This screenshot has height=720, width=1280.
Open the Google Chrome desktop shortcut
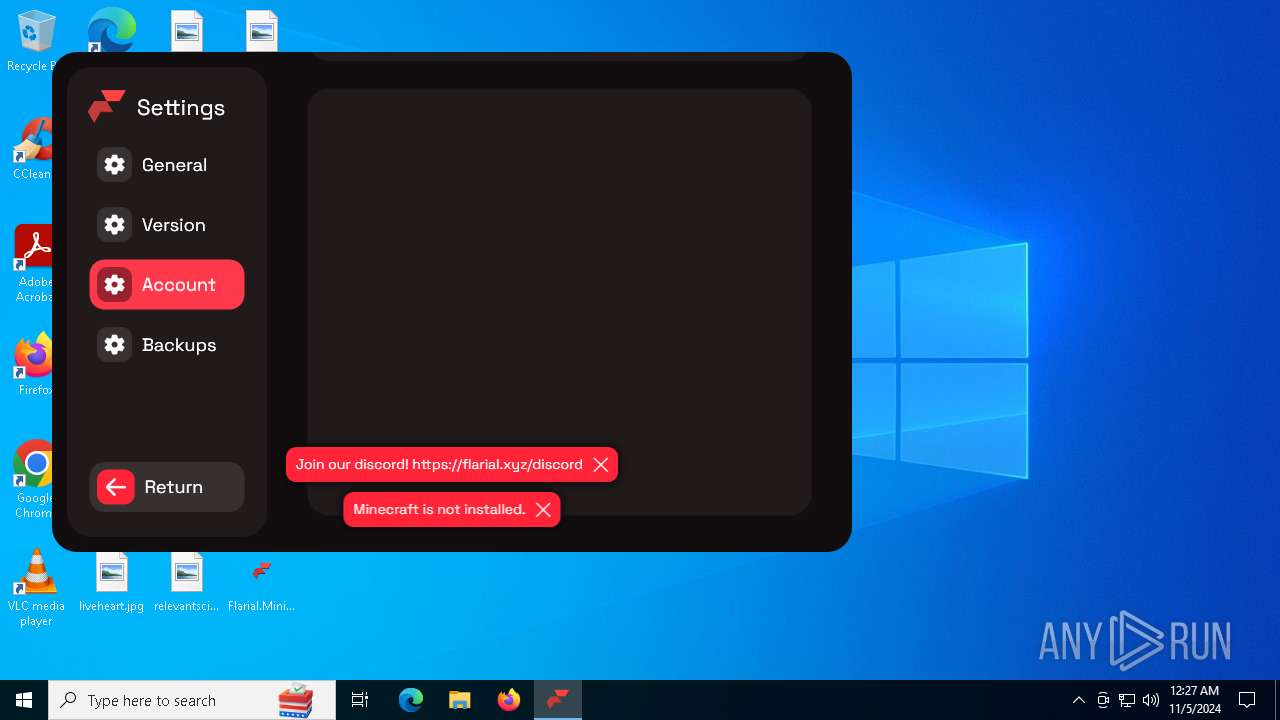tap(36, 480)
